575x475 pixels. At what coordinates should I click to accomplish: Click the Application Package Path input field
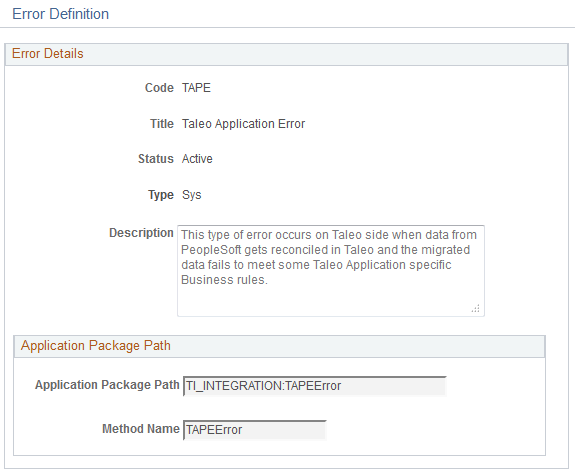(x=315, y=386)
